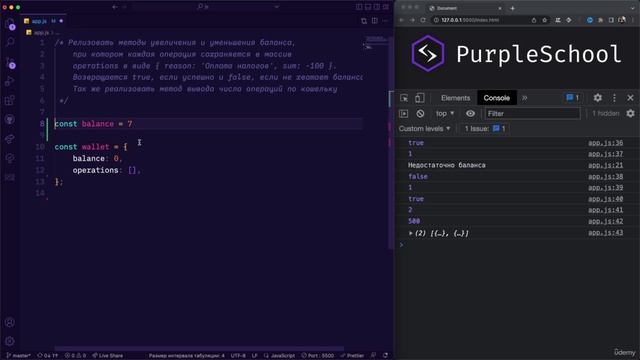
Task: Click the horizontal scrollbar in the editor
Action: (x=199, y=349)
